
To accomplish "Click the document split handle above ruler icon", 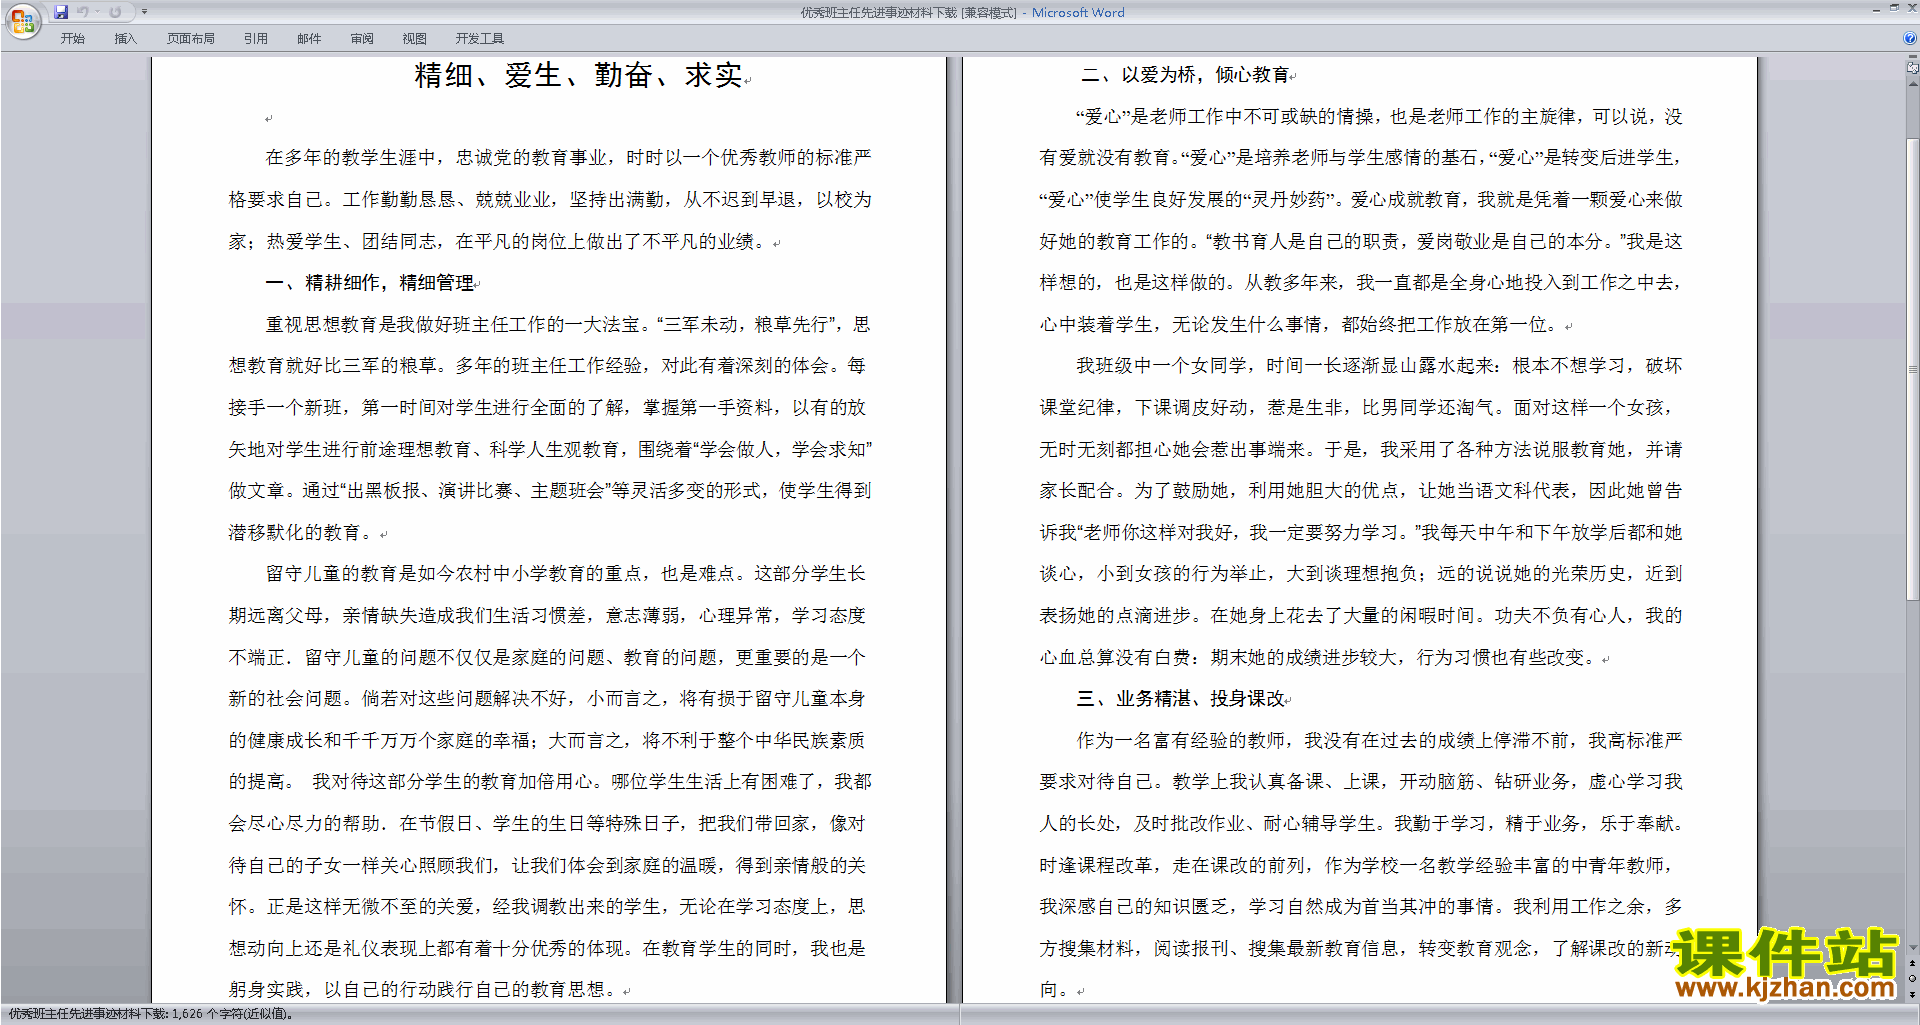I will [1913, 56].
